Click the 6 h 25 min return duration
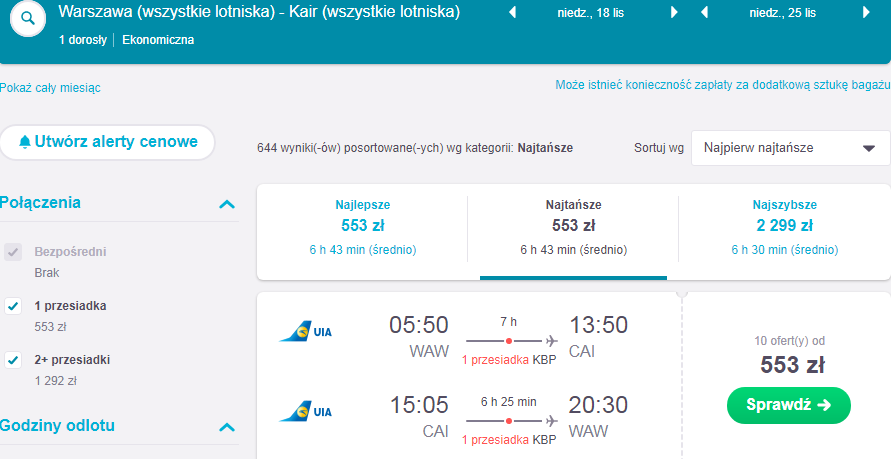The width and height of the screenshot is (891, 459). point(509,402)
